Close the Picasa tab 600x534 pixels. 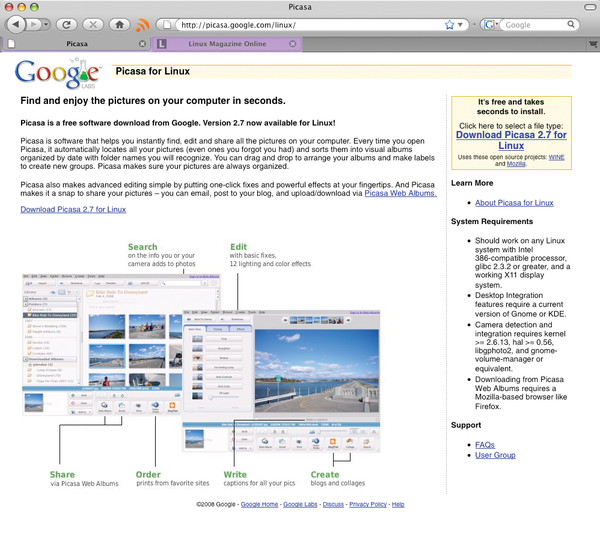coord(142,44)
